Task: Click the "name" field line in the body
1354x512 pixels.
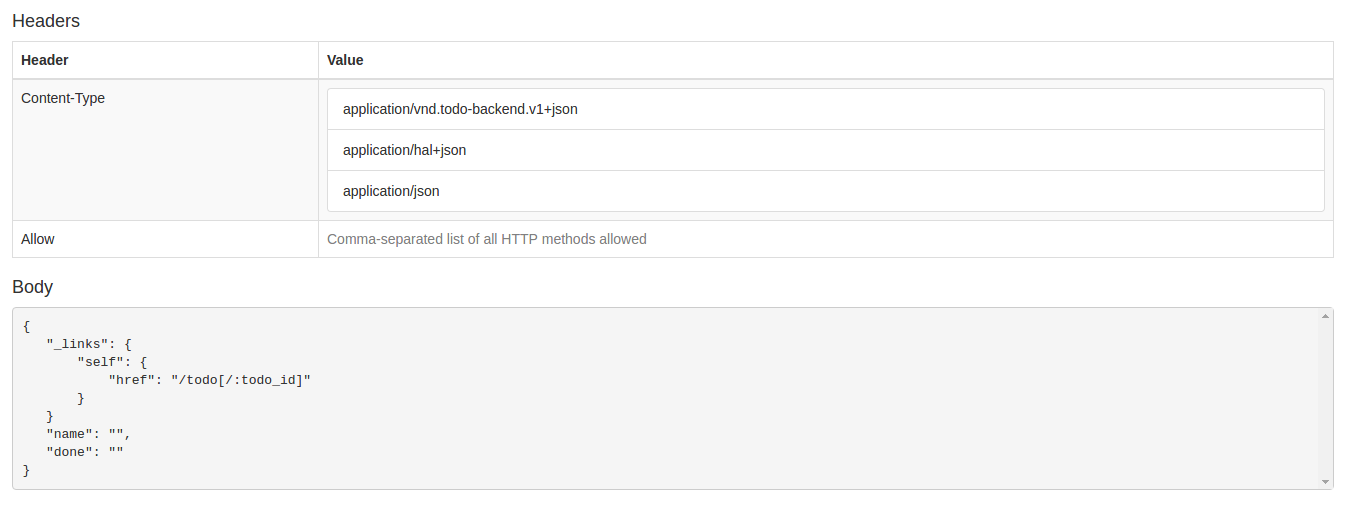Action: tap(89, 434)
